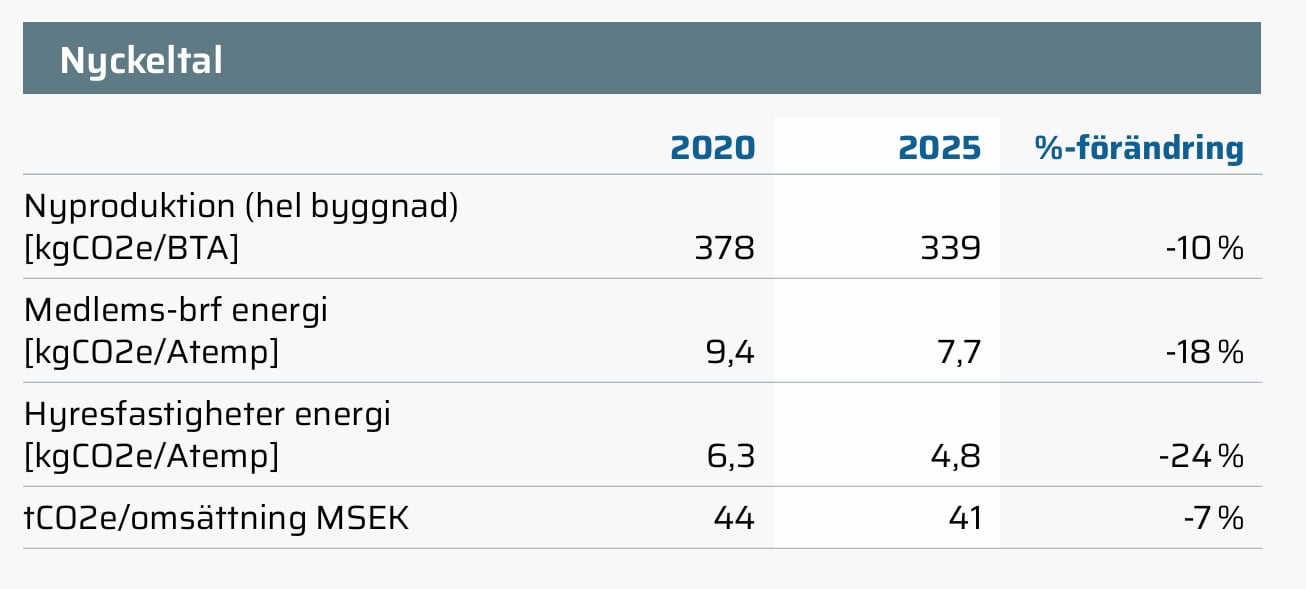Click the -10 % change cell
The image size is (1306, 589).
click(1205, 248)
